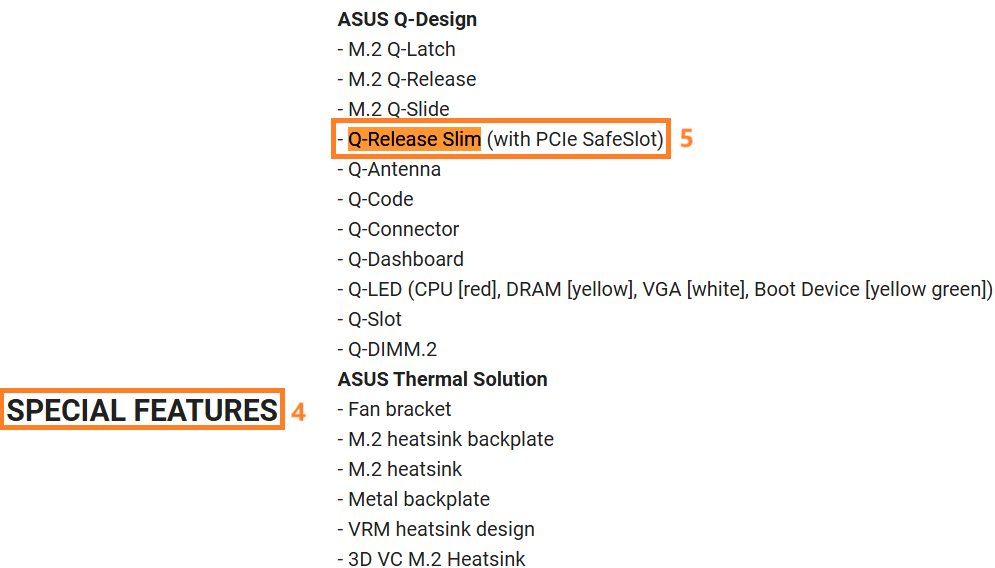995x568 pixels.
Task: Click the M.2 Q-Slide entry
Action: coord(393,109)
